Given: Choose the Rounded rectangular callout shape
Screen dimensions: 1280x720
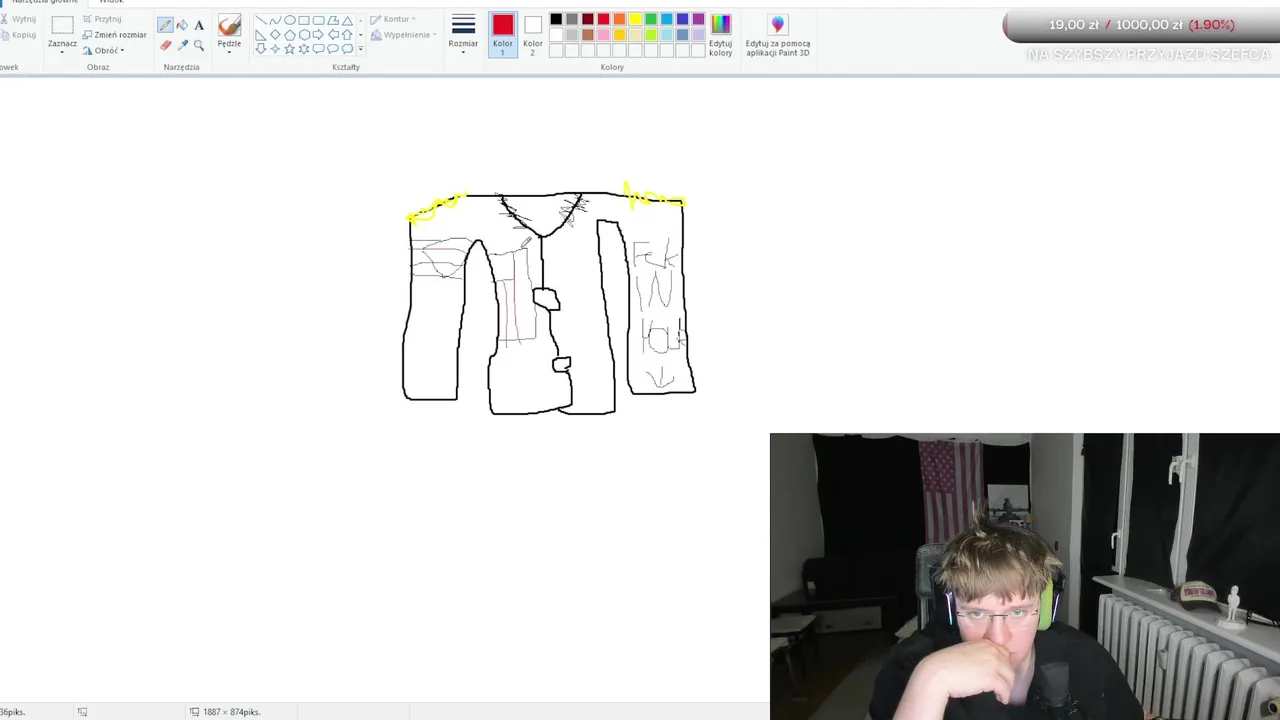Looking at the screenshot, I should pyautogui.click(x=318, y=49).
